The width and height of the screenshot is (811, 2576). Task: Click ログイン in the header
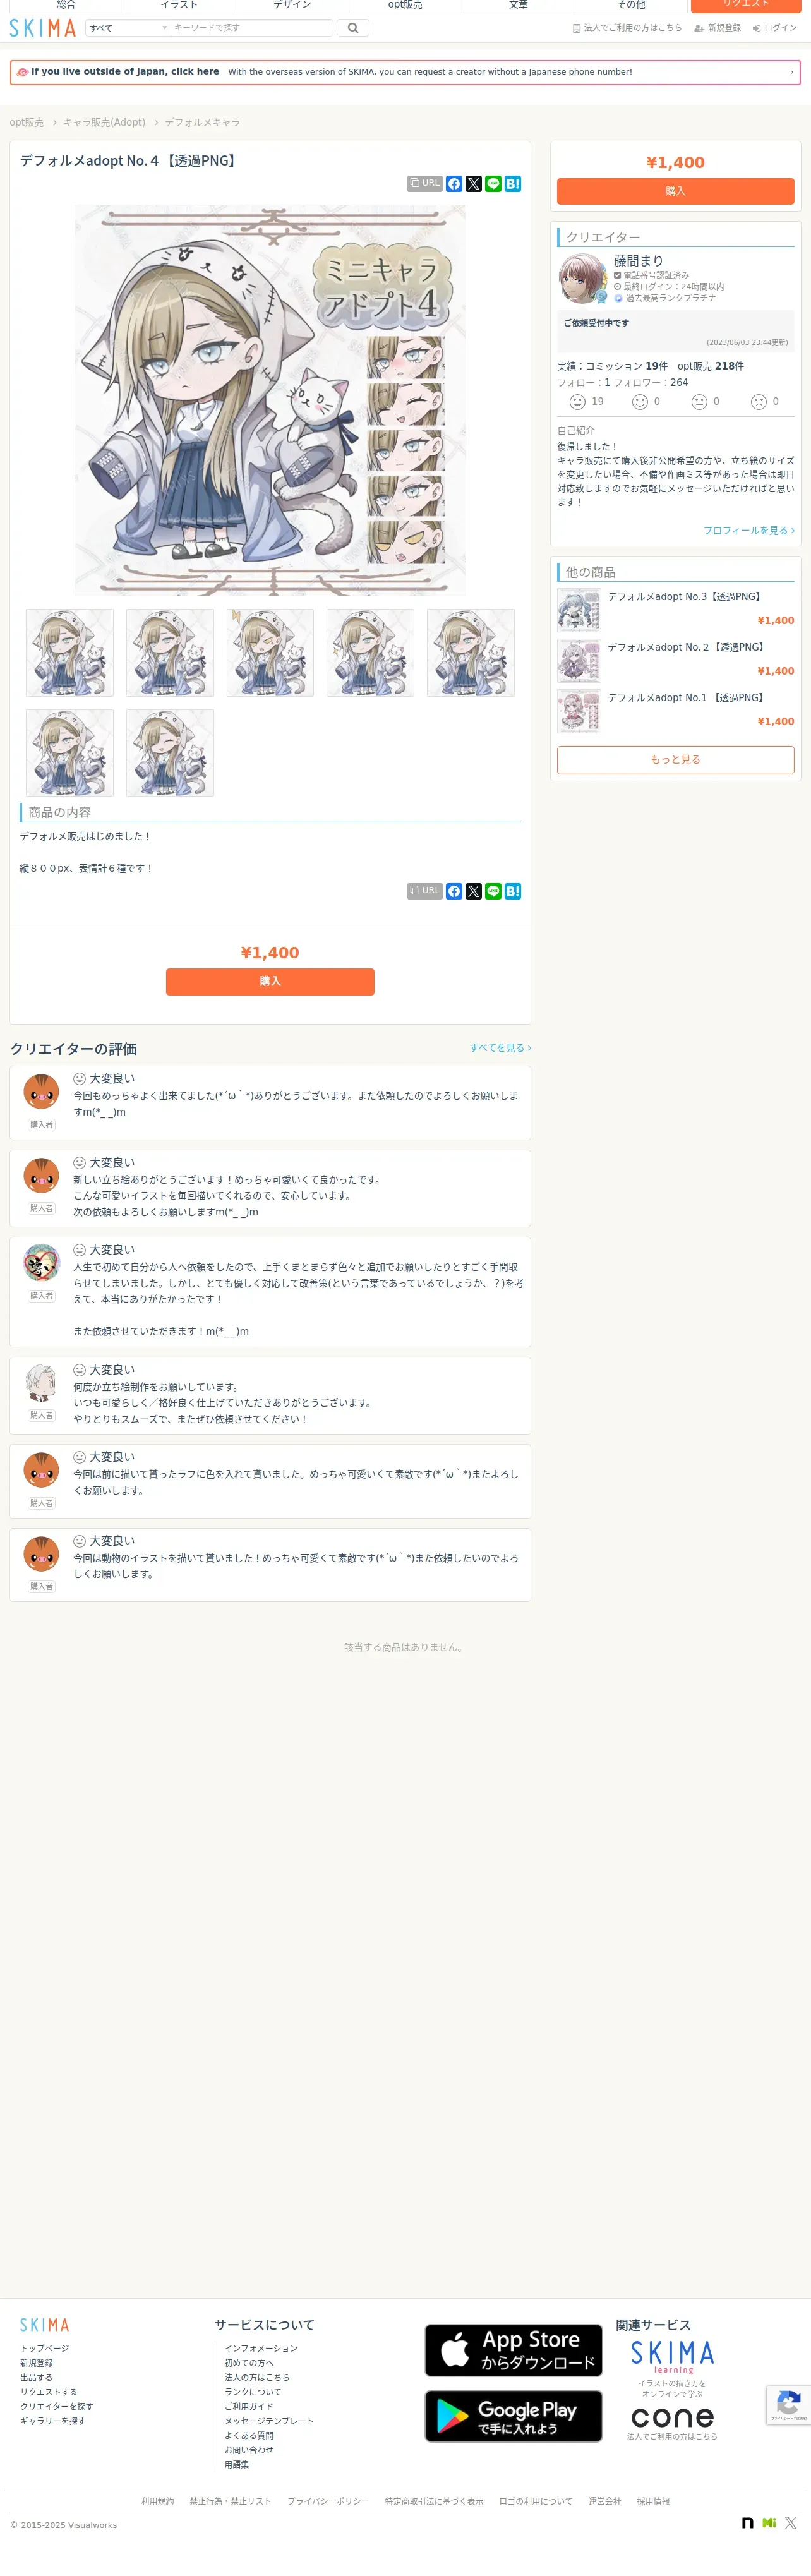pos(775,28)
